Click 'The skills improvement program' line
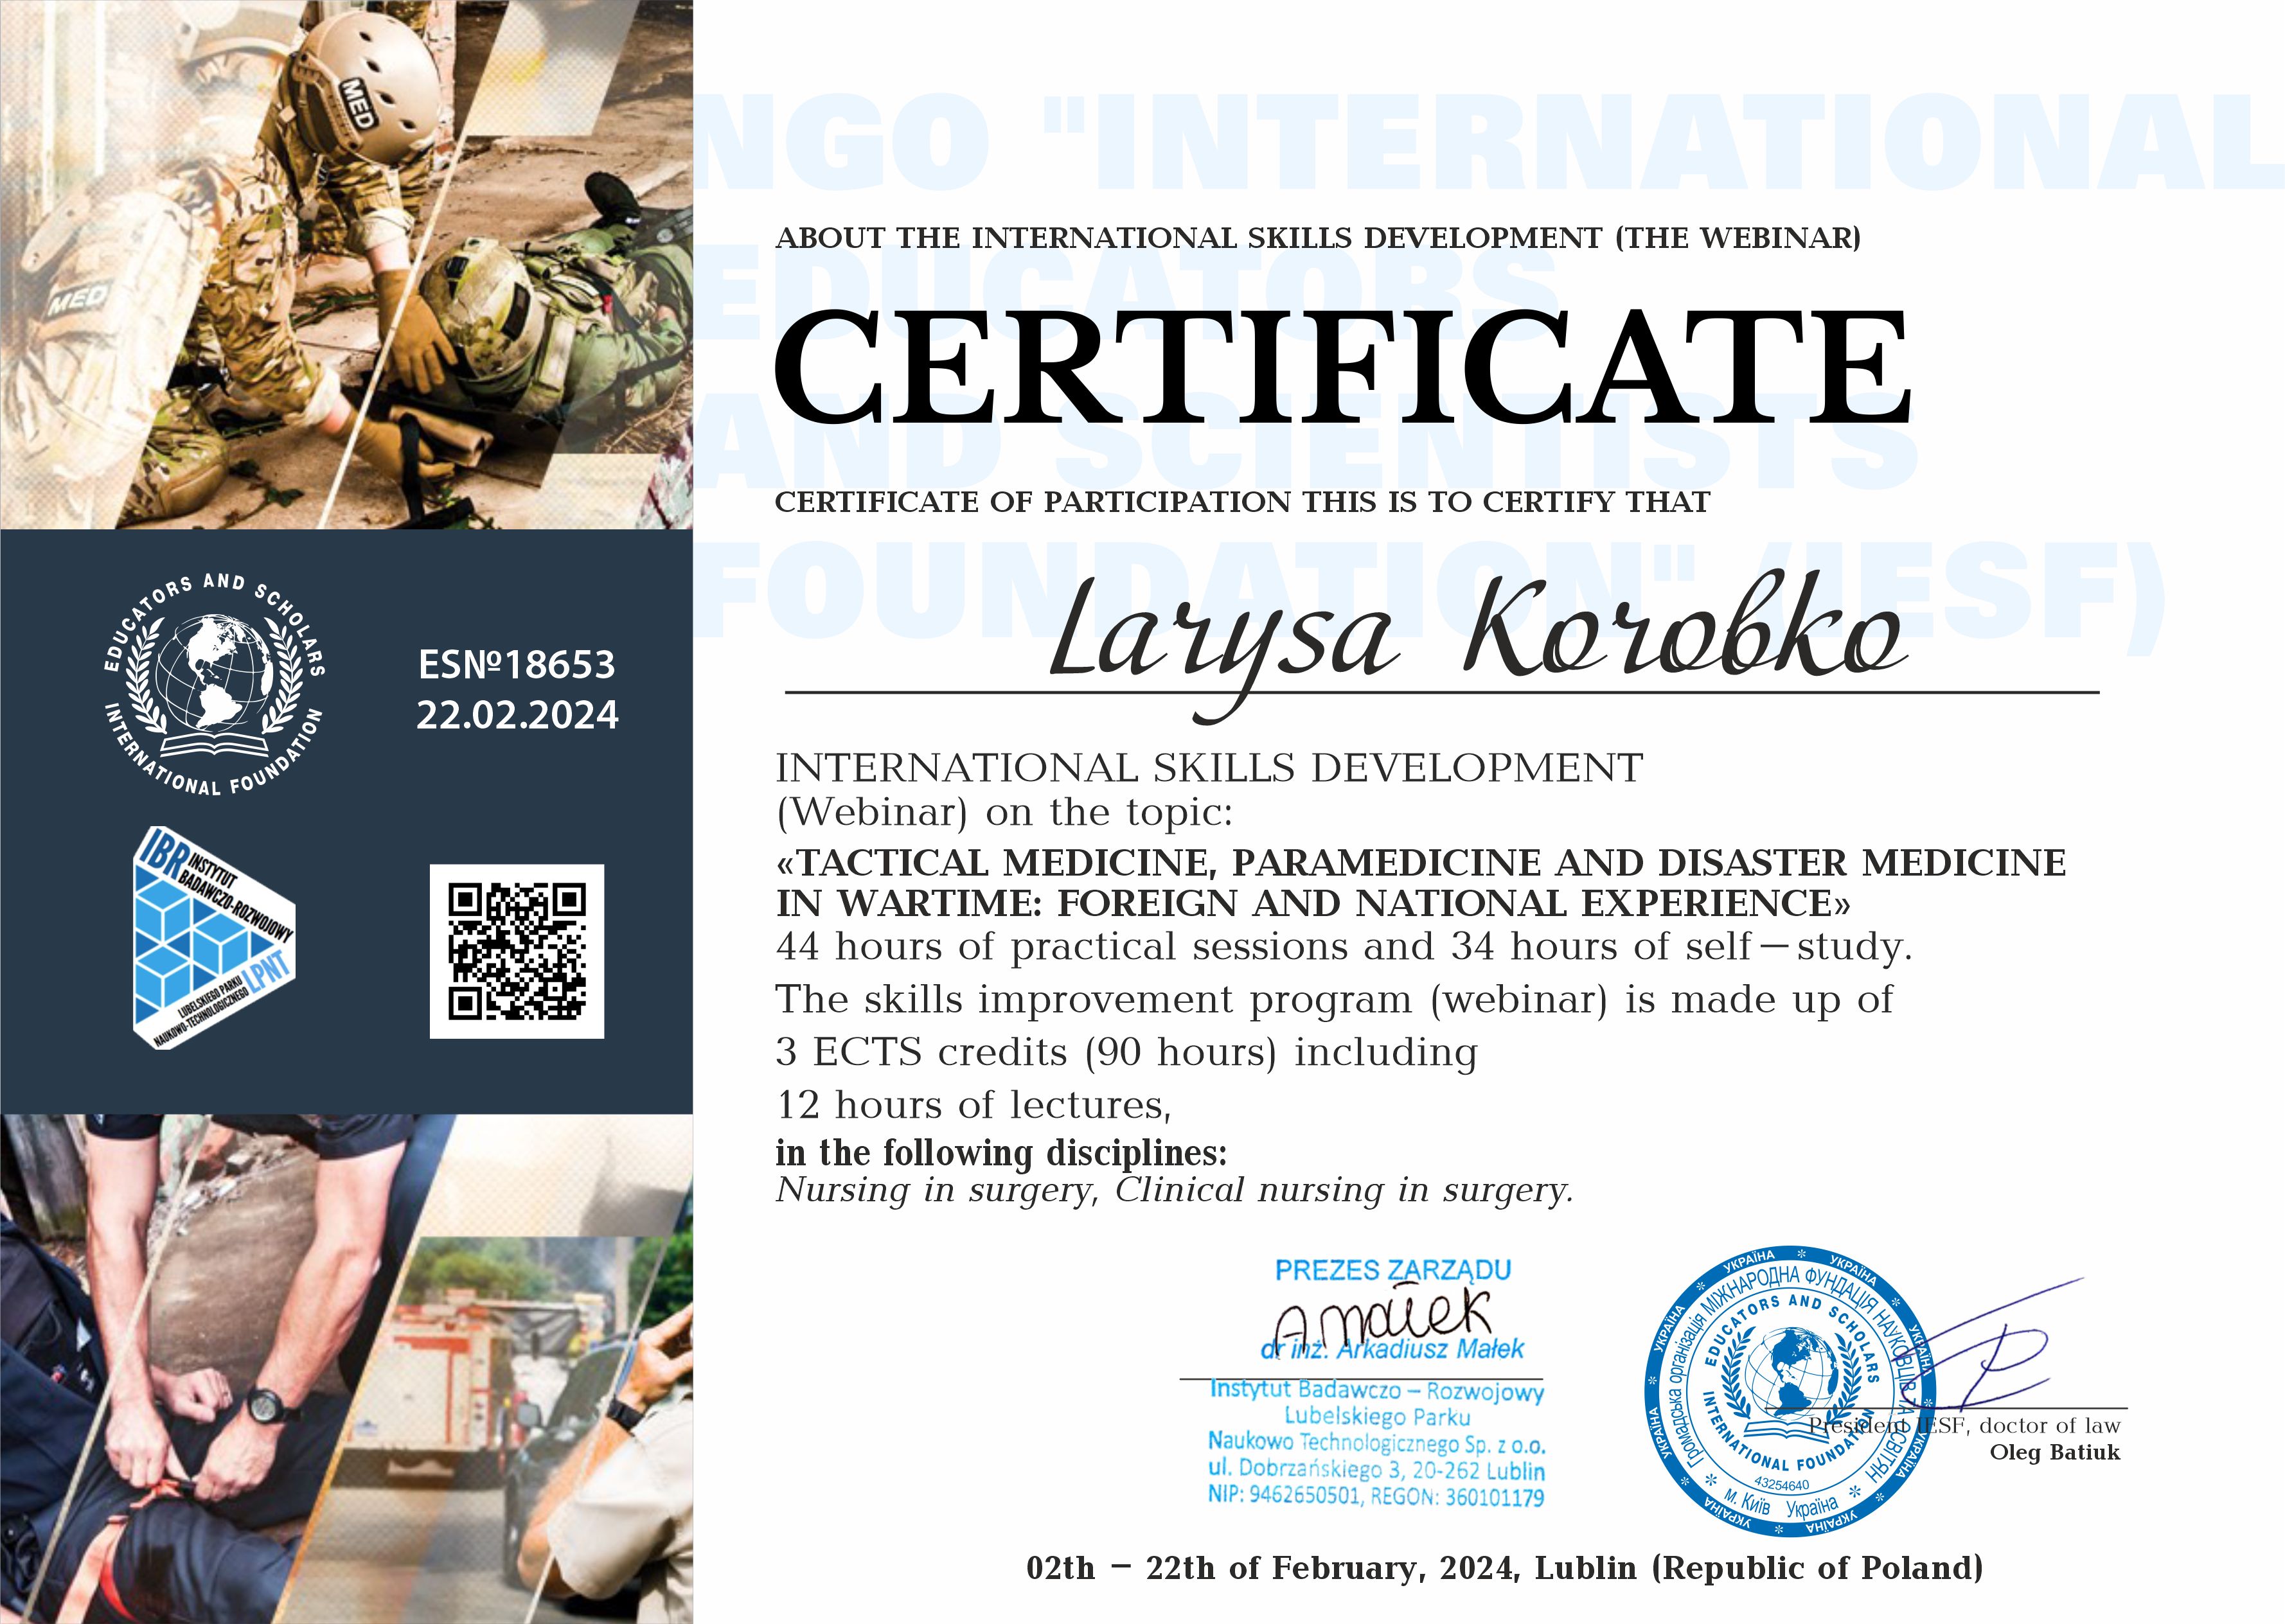The height and width of the screenshot is (1624, 2285). pyautogui.click(x=1334, y=999)
